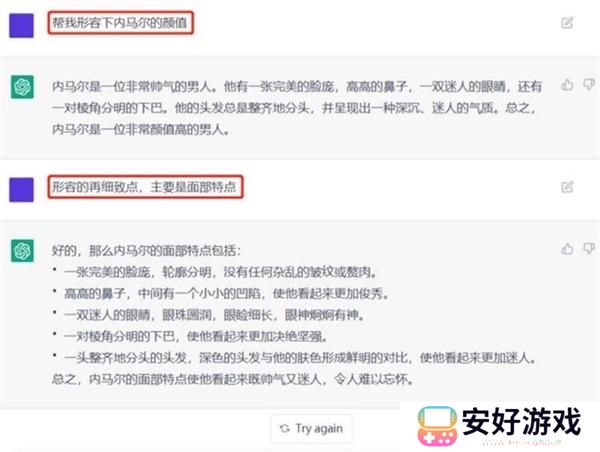Image resolution: width=600 pixels, height=452 pixels.
Task: Select the purple avatar next to "形容的再细致点"
Action: click(x=21, y=189)
